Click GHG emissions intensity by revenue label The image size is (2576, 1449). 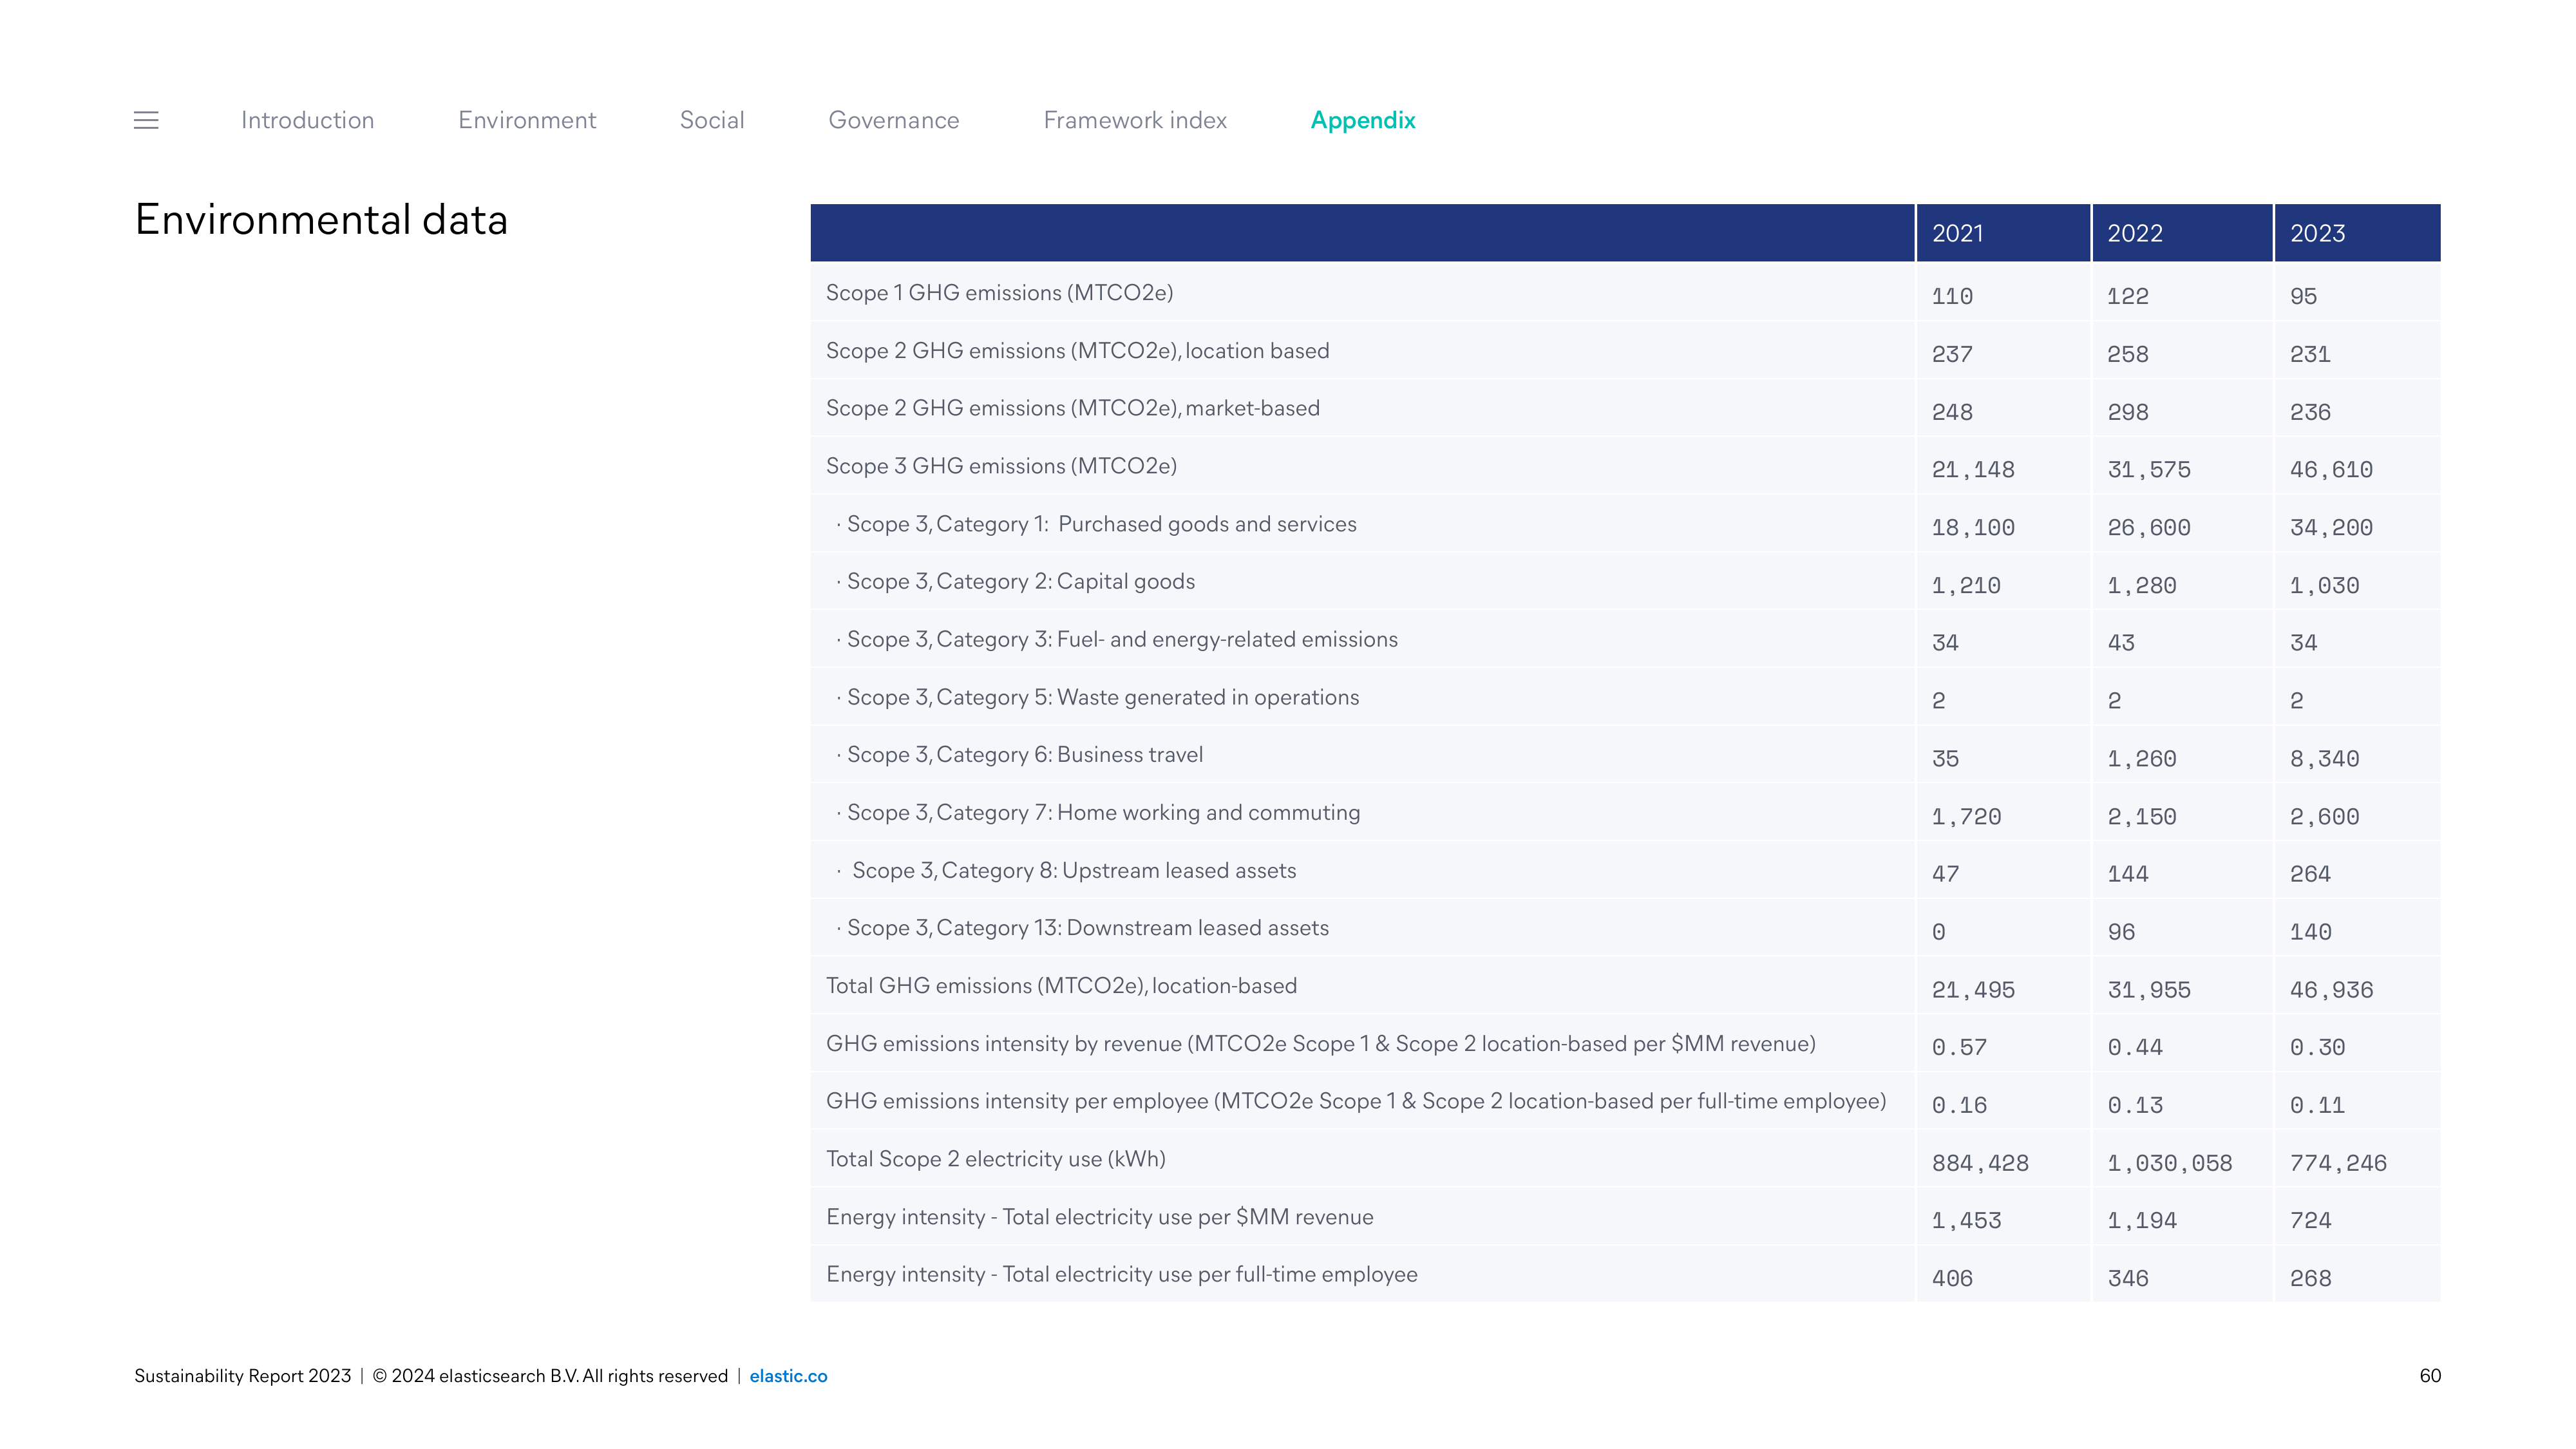tap(1320, 1044)
